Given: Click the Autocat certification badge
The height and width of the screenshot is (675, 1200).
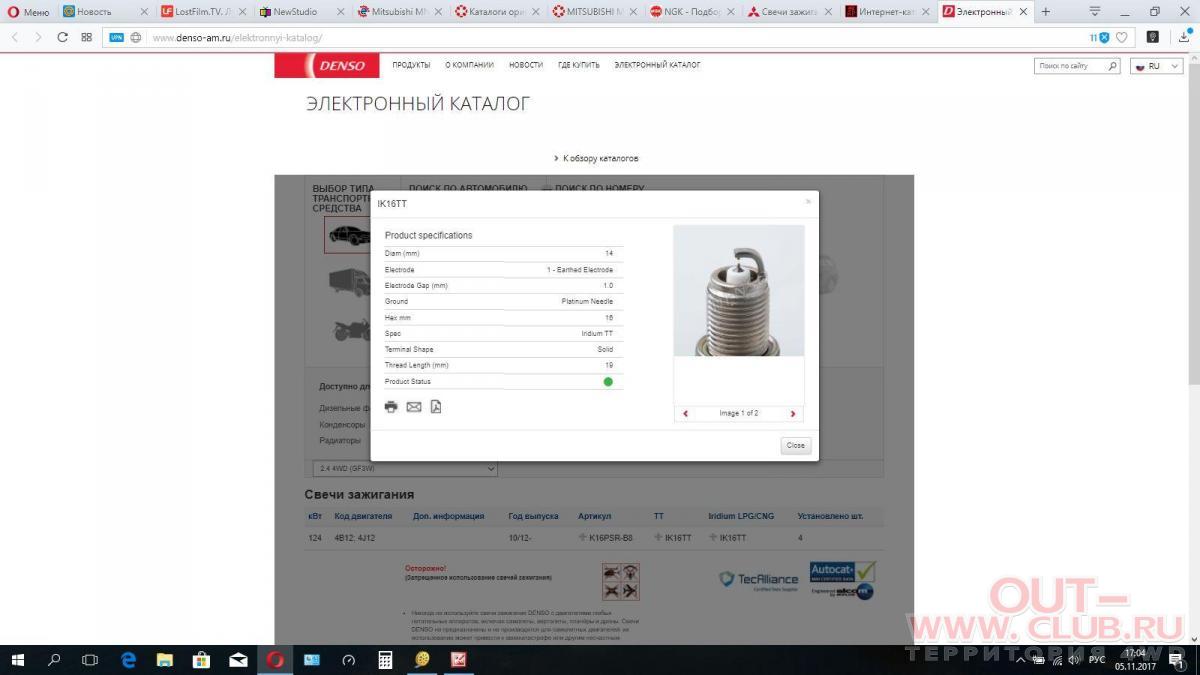Looking at the screenshot, I should point(843,580).
